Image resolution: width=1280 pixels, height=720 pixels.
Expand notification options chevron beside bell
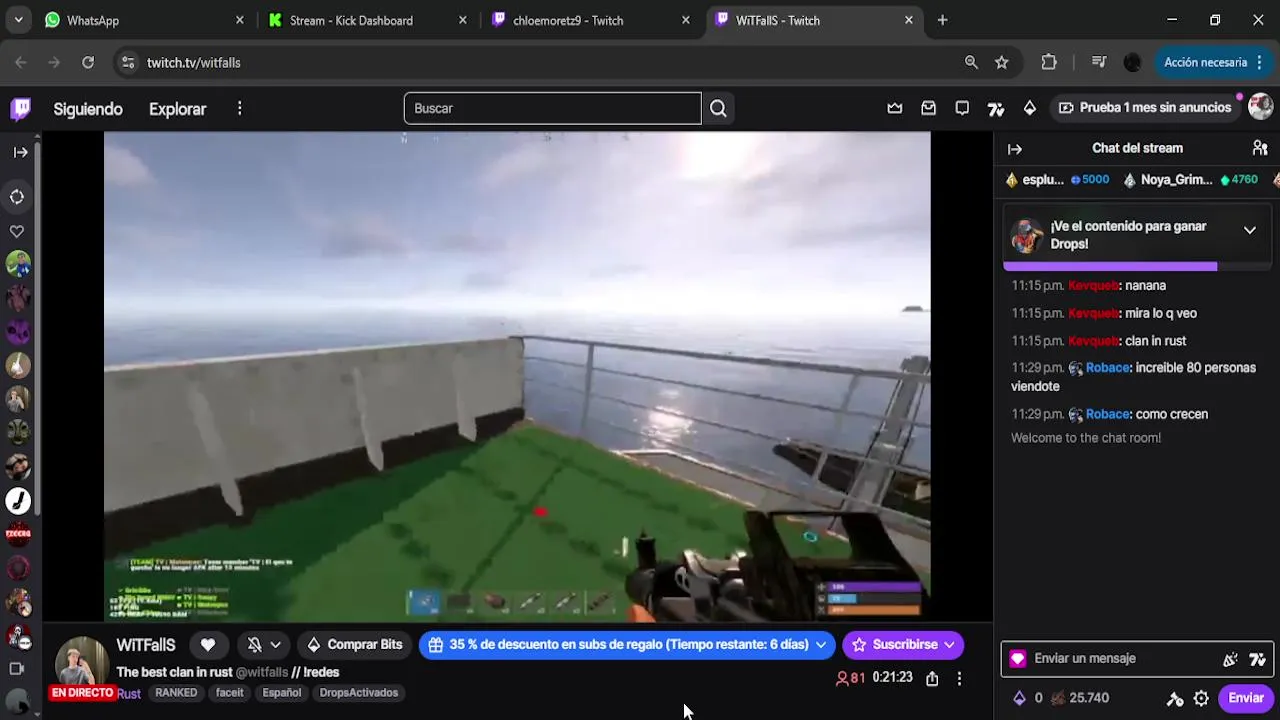[276, 645]
